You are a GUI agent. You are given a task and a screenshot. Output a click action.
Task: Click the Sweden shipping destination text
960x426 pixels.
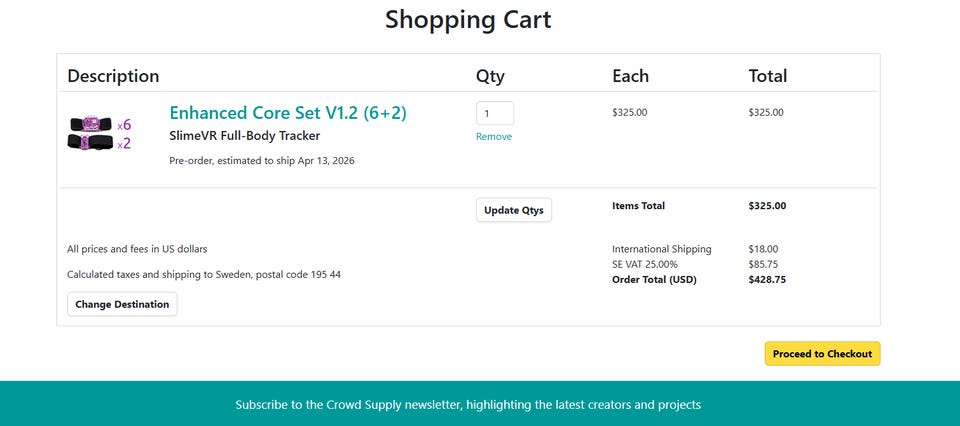(203, 274)
